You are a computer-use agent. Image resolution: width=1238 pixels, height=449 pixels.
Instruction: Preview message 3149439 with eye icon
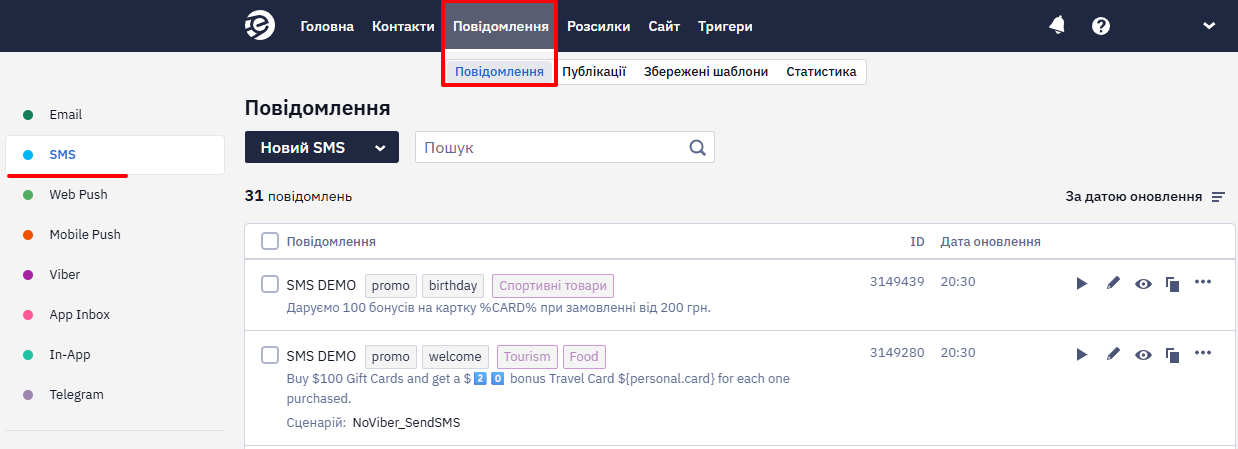[1143, 284]
